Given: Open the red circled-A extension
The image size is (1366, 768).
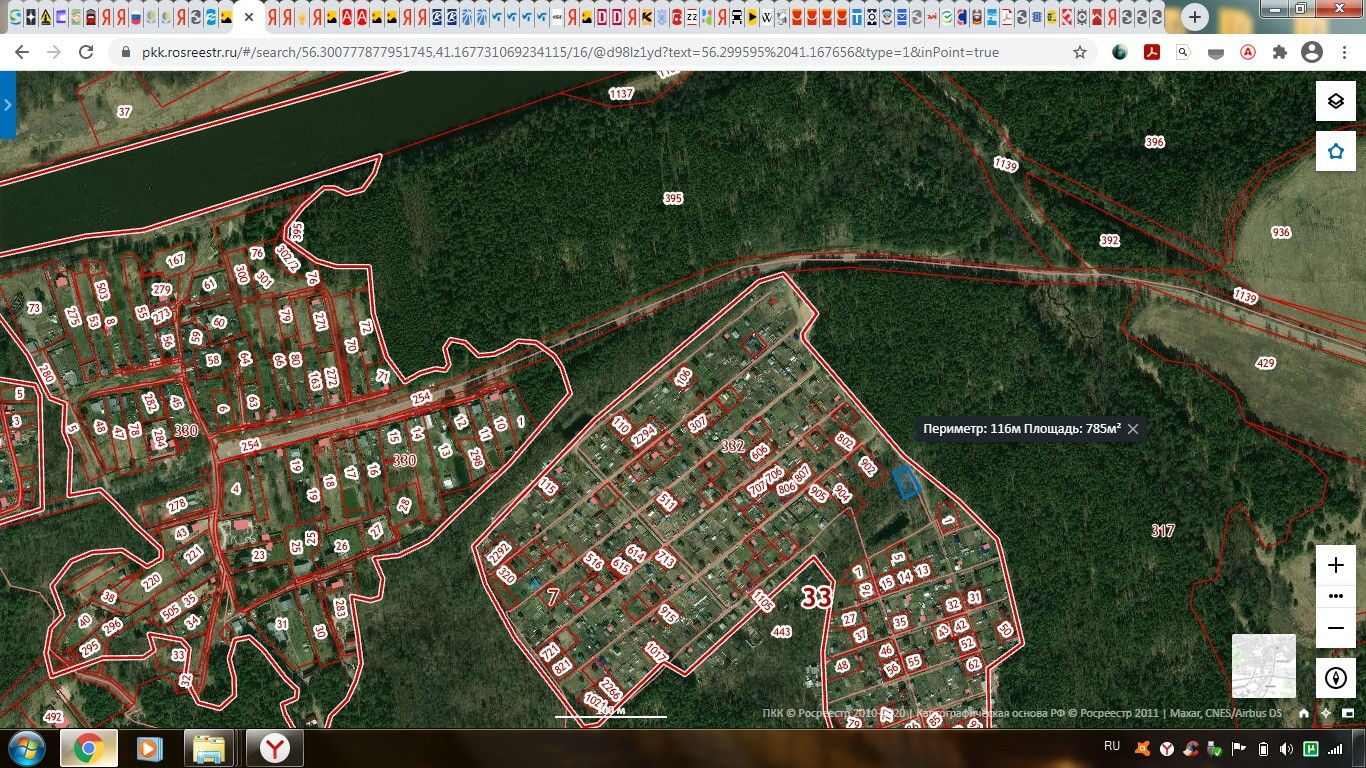Looking at the screenshot, I should point(1248,52).
